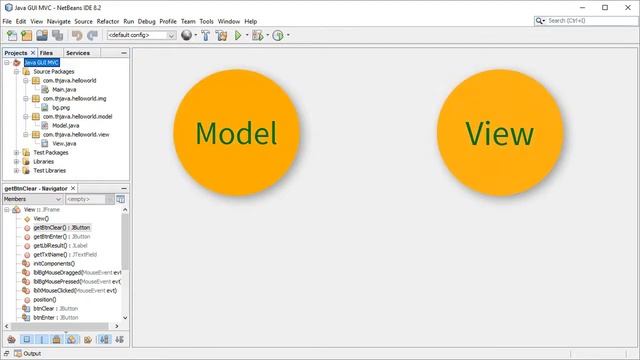Screen dimensions: 640x360
Task: Click the Output window icon at bottom
Action: click(18, 353)
